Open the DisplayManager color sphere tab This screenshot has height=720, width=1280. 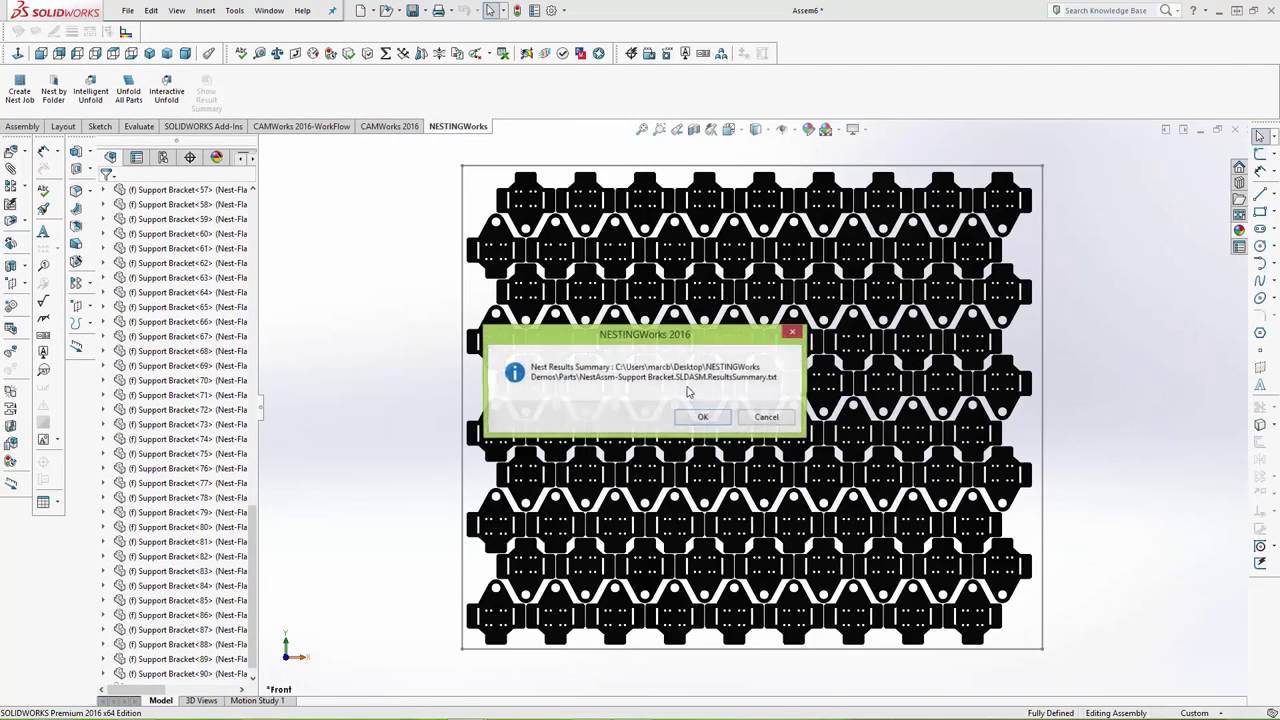[216, 157]
